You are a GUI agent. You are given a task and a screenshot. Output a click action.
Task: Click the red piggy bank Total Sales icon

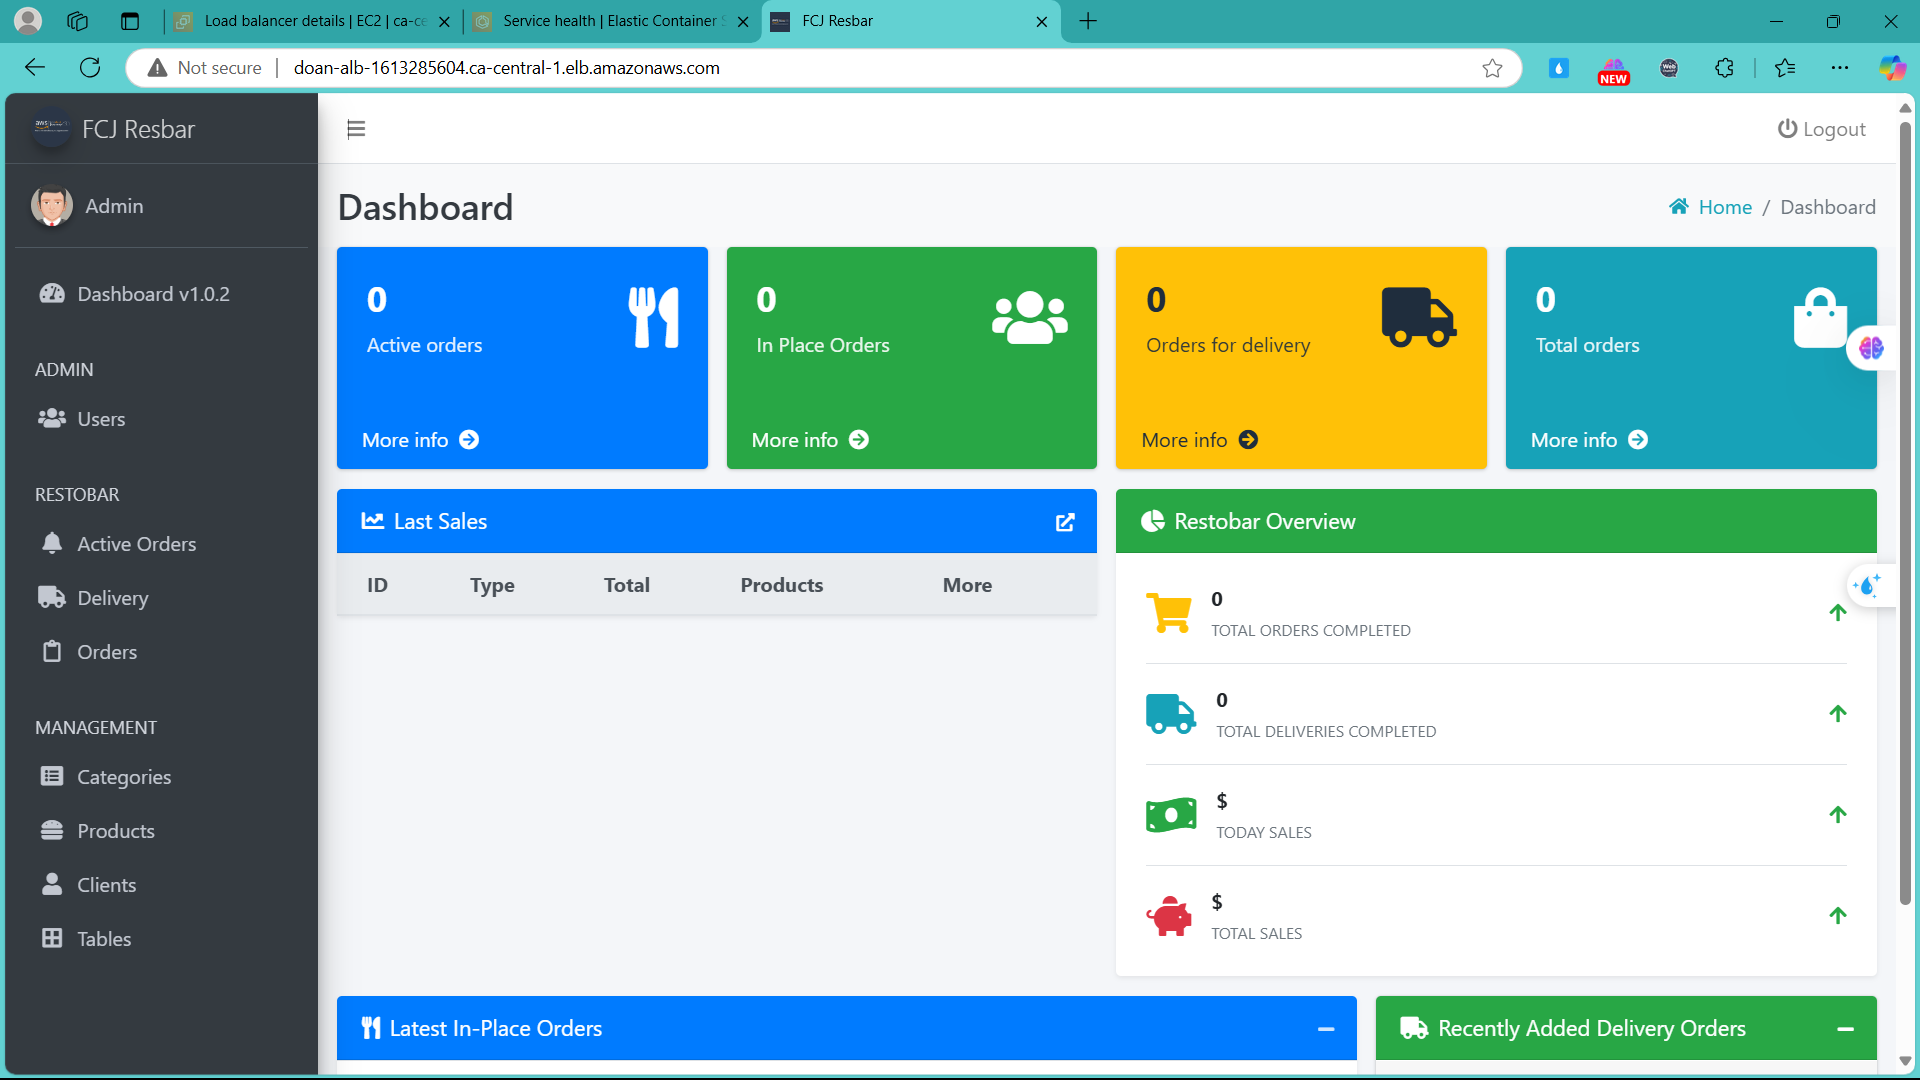[x=1169, y=916]
